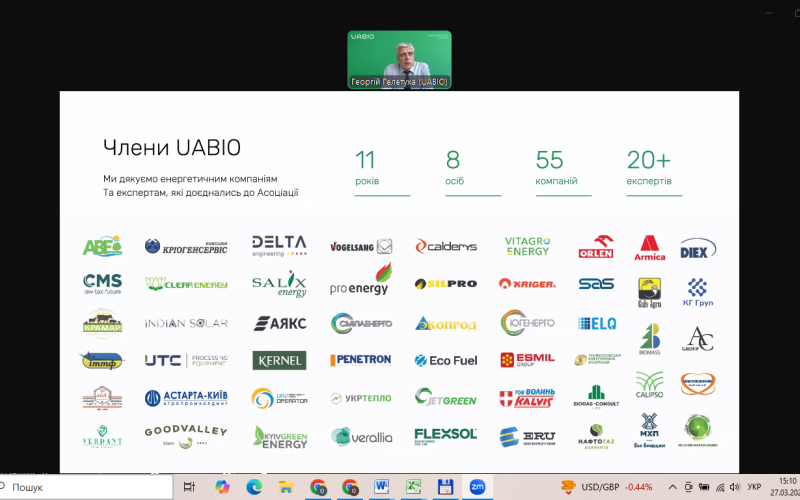Screen dimensions: 800x500
Task: Click the Vogelsang logo
Action: coord(361,247)
